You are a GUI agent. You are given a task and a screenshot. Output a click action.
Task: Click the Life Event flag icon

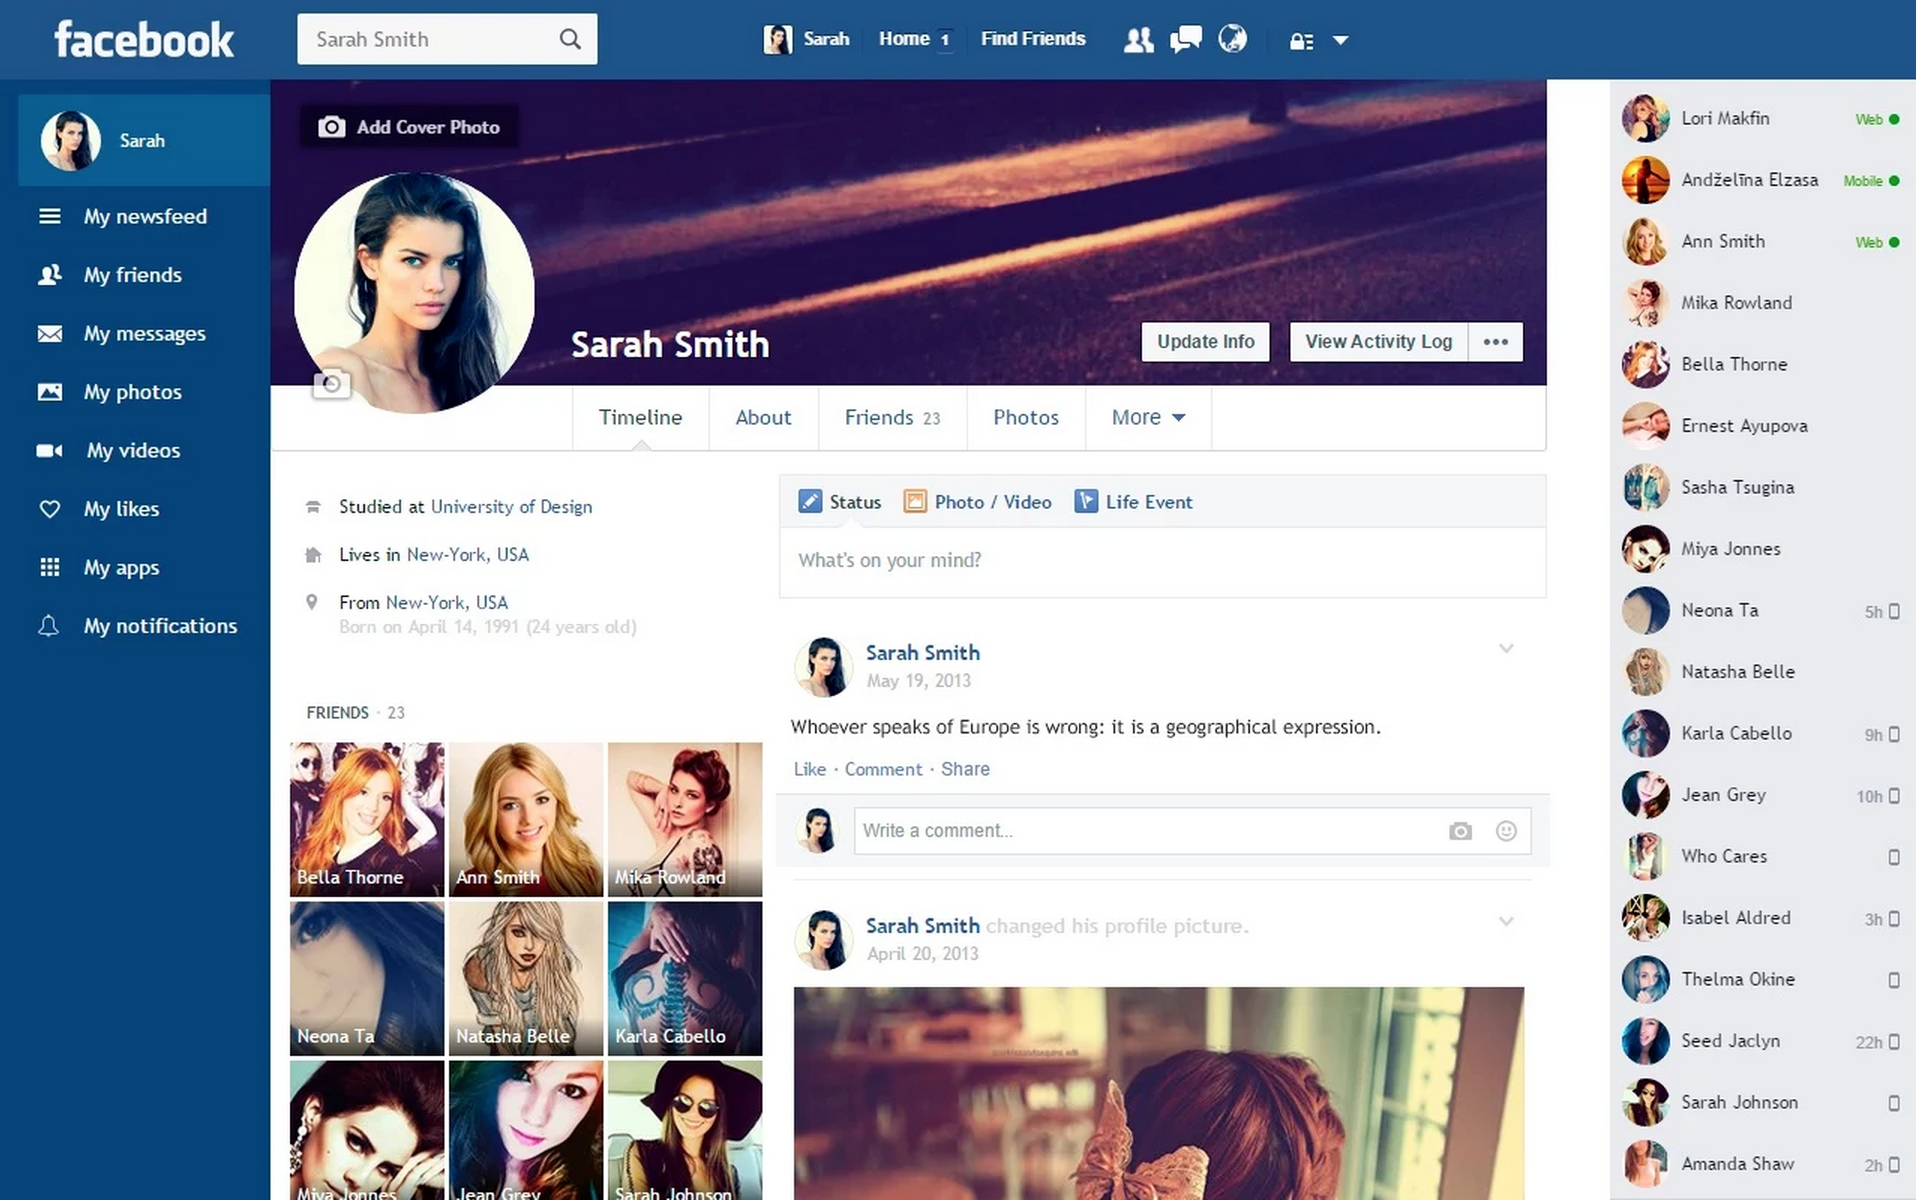pos(1086,501)
